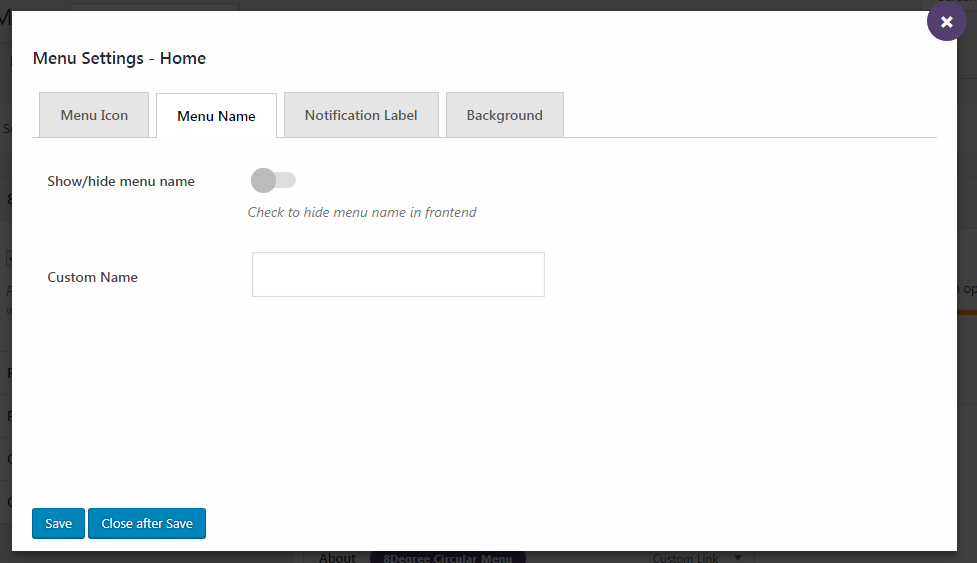Toggle the show/hide menu name switch

point(273,180)
